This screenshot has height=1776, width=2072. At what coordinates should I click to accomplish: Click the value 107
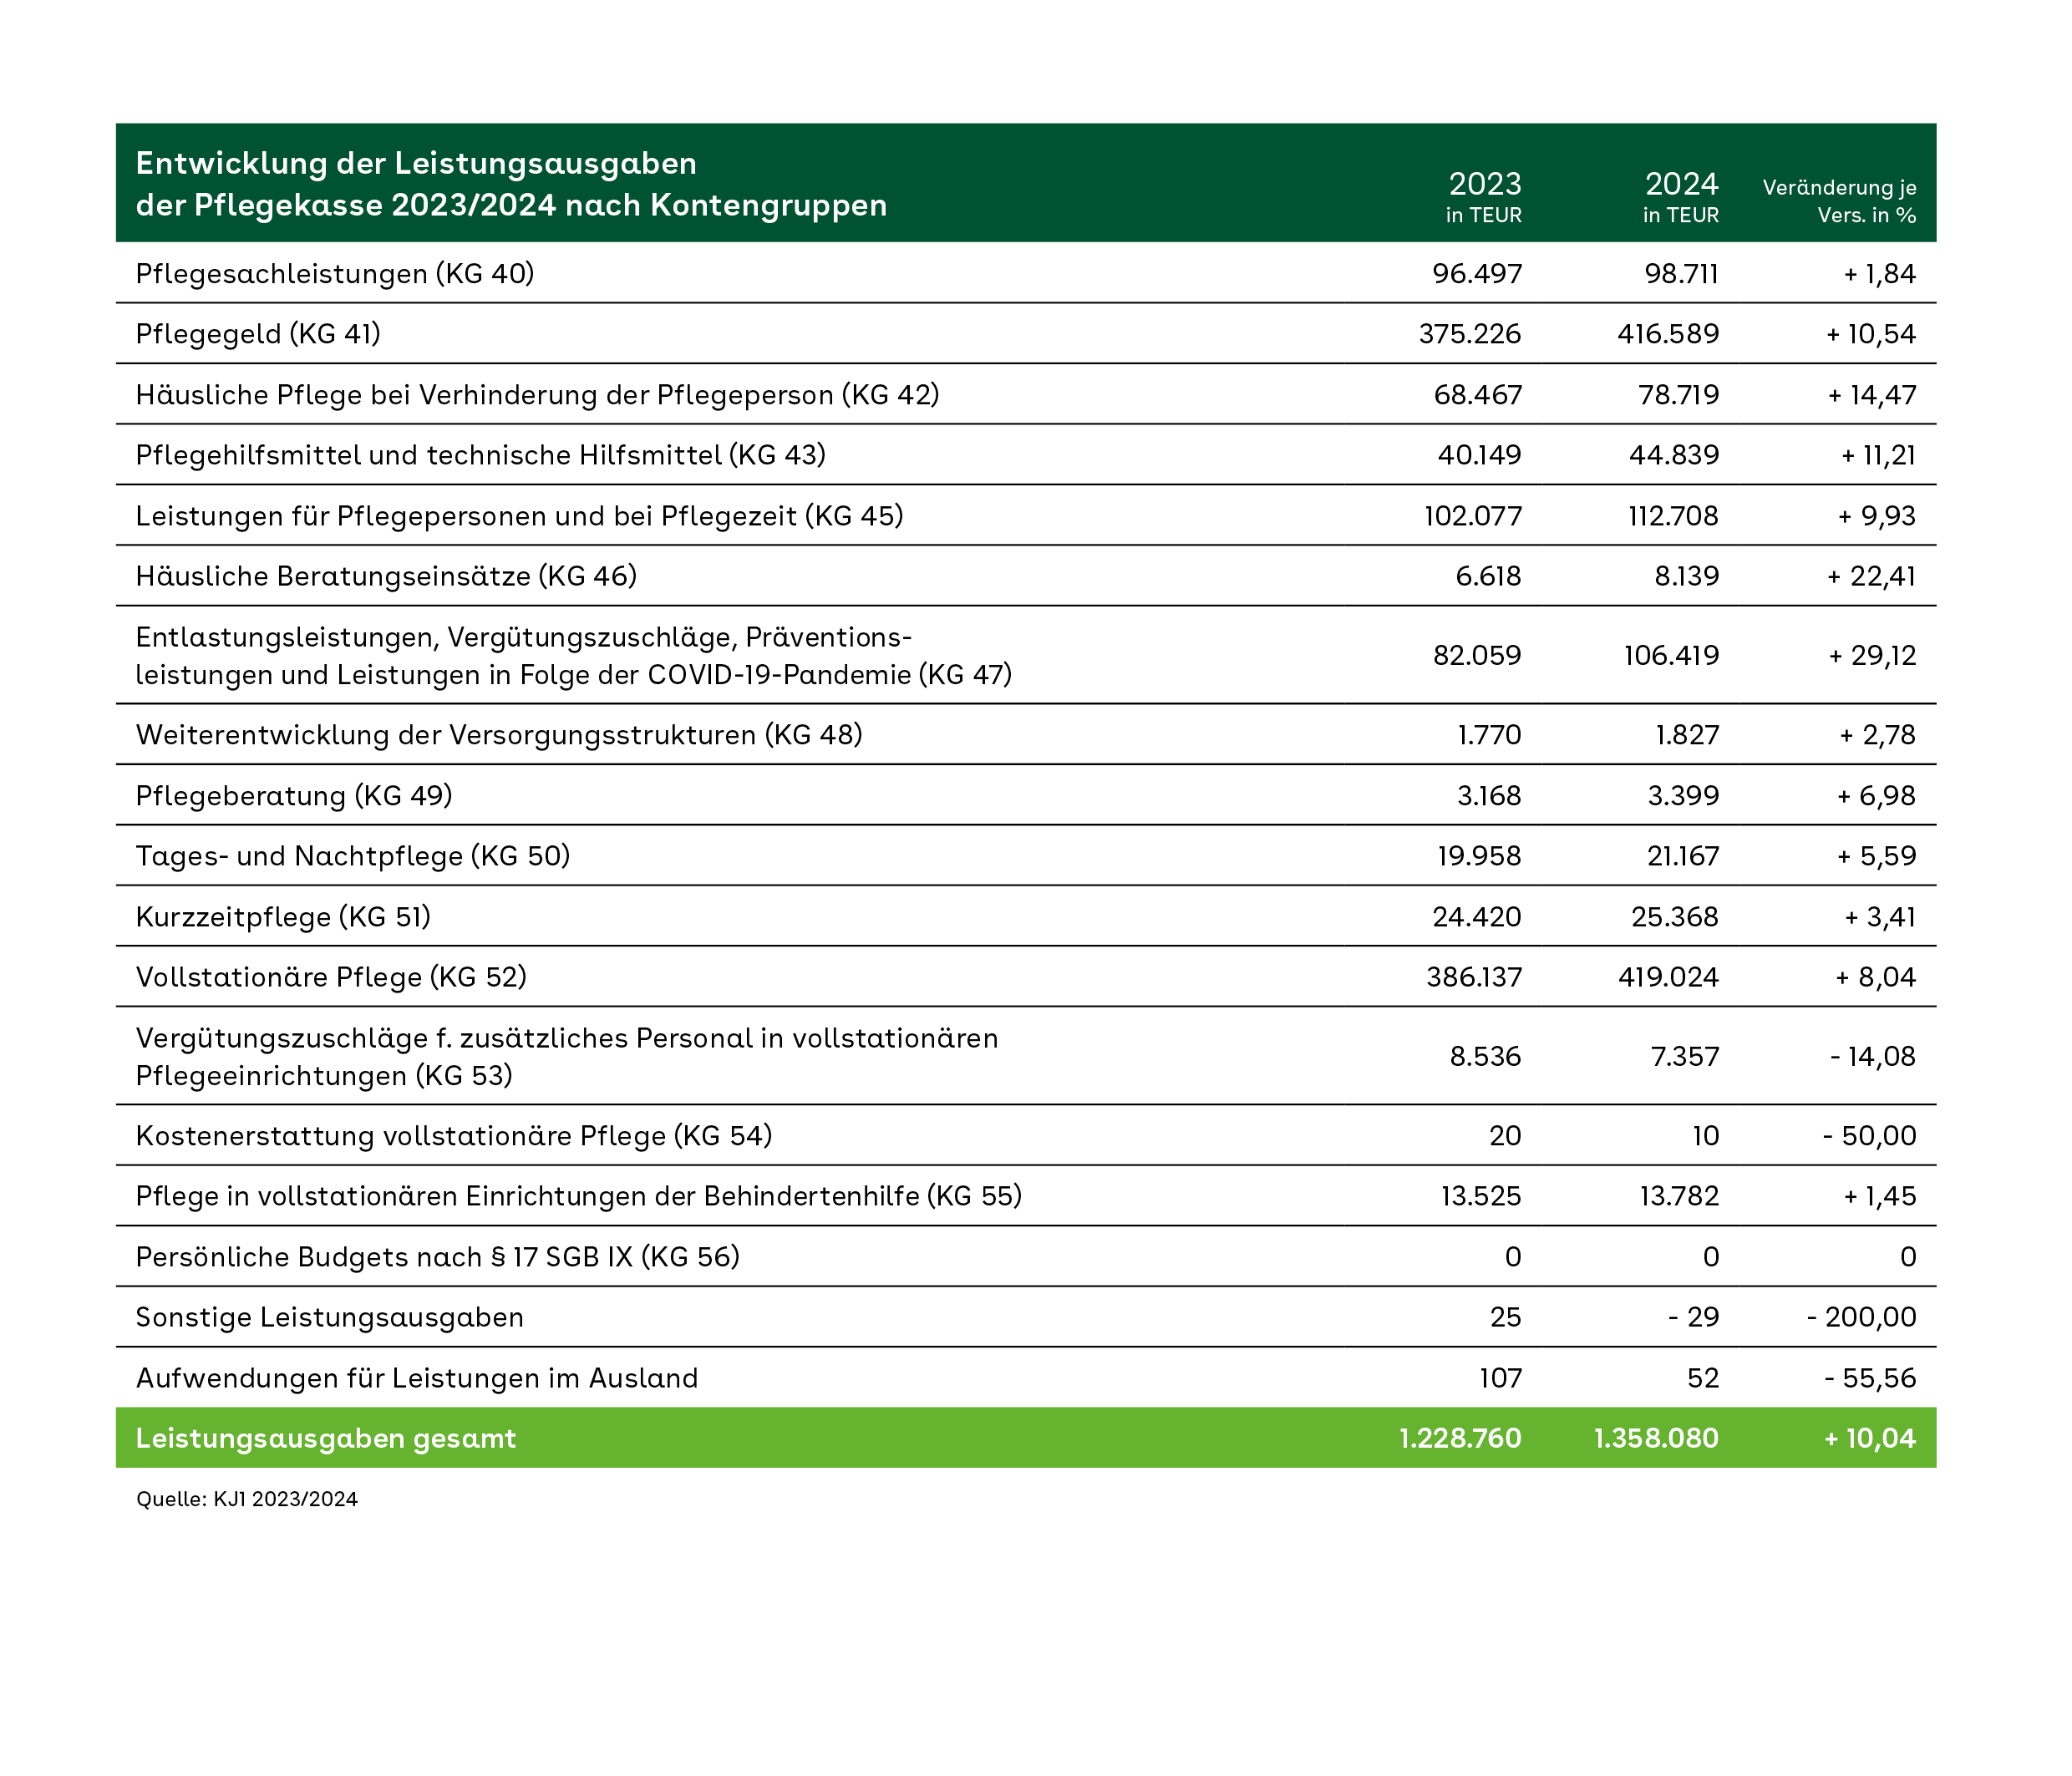coord(1501,1378)
